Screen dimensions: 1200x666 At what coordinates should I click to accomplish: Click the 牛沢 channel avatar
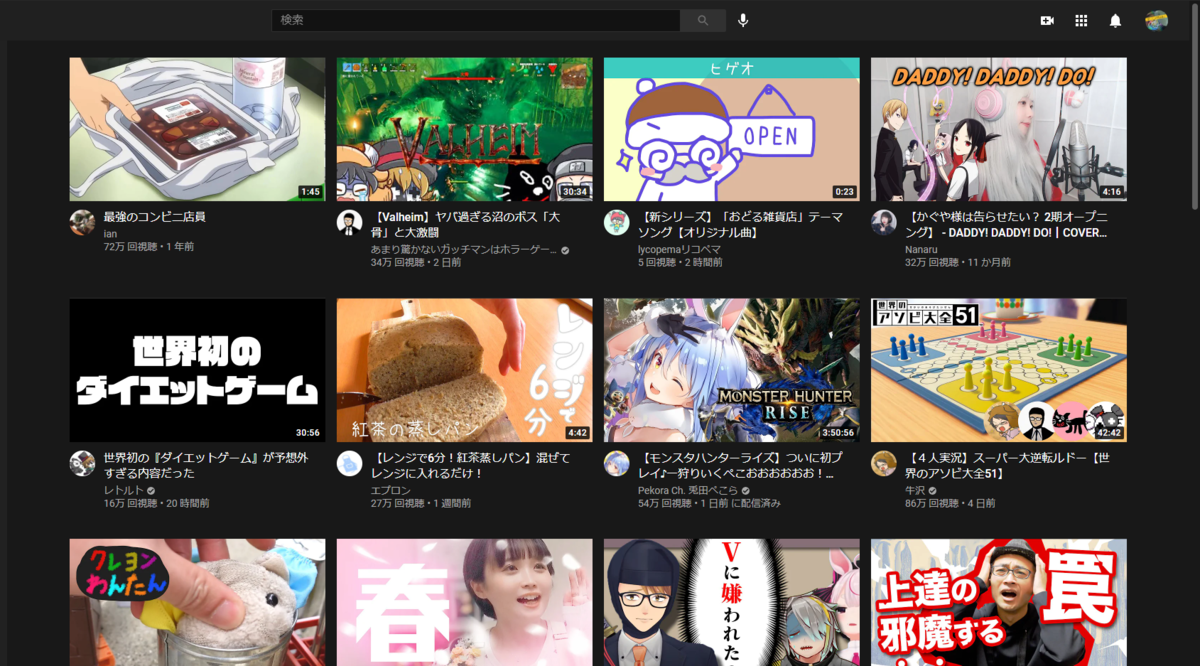tap(883, 464)
